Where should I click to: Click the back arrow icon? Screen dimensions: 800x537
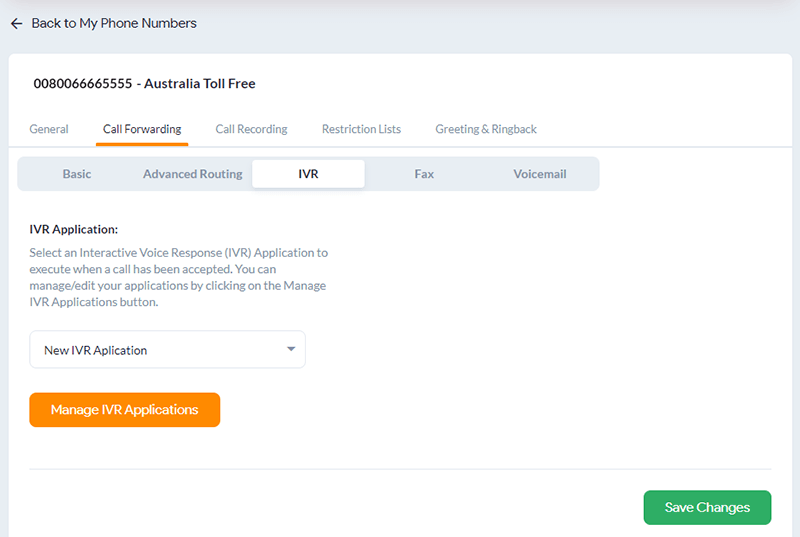tap(17, 23)
